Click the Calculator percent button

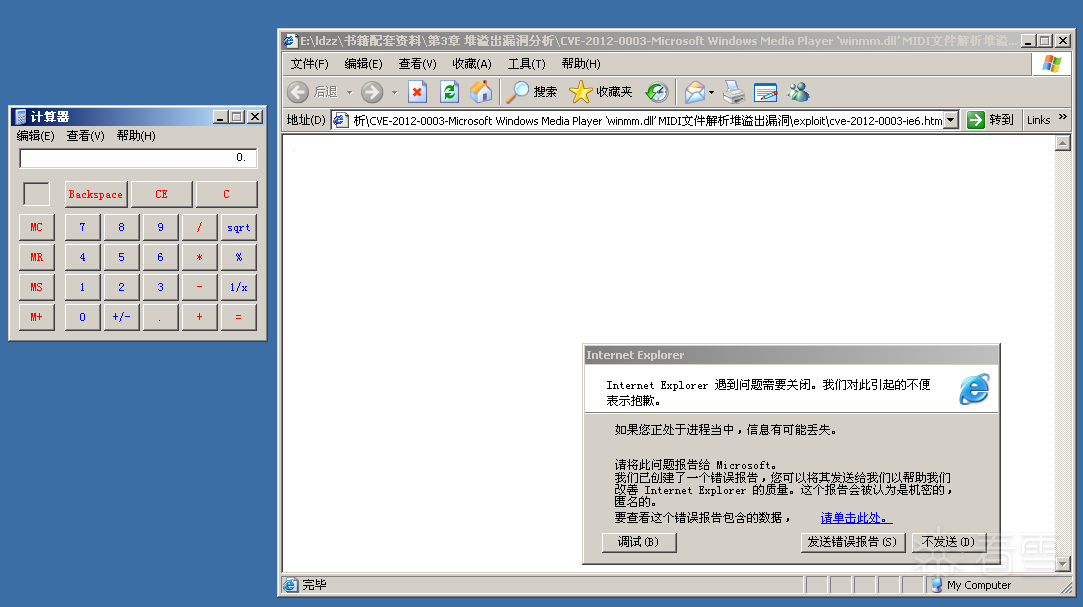(238, 257)
